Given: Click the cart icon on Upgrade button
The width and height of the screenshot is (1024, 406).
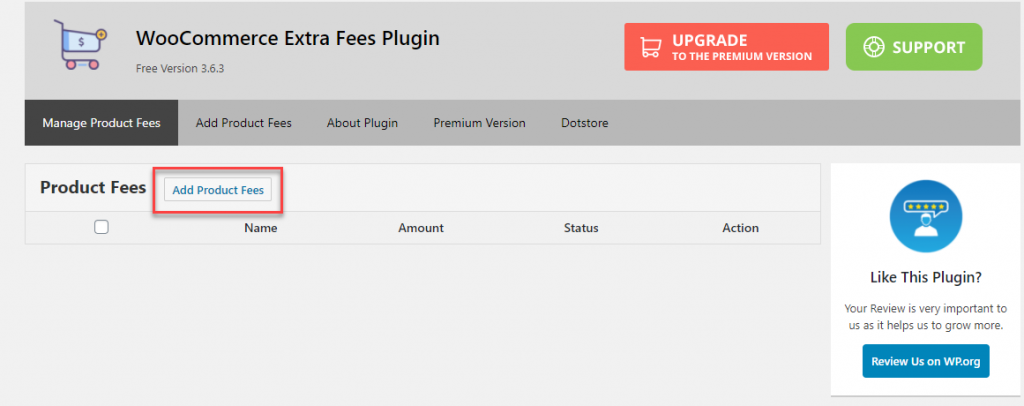Looking at the screenshot, I should (x=650, y=47).
